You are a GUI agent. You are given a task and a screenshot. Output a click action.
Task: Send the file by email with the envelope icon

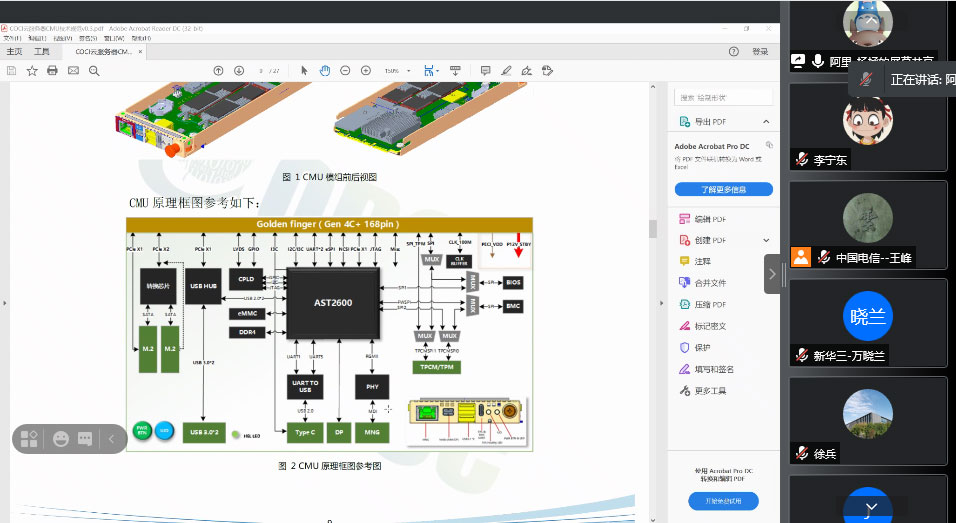coord(73,71)
